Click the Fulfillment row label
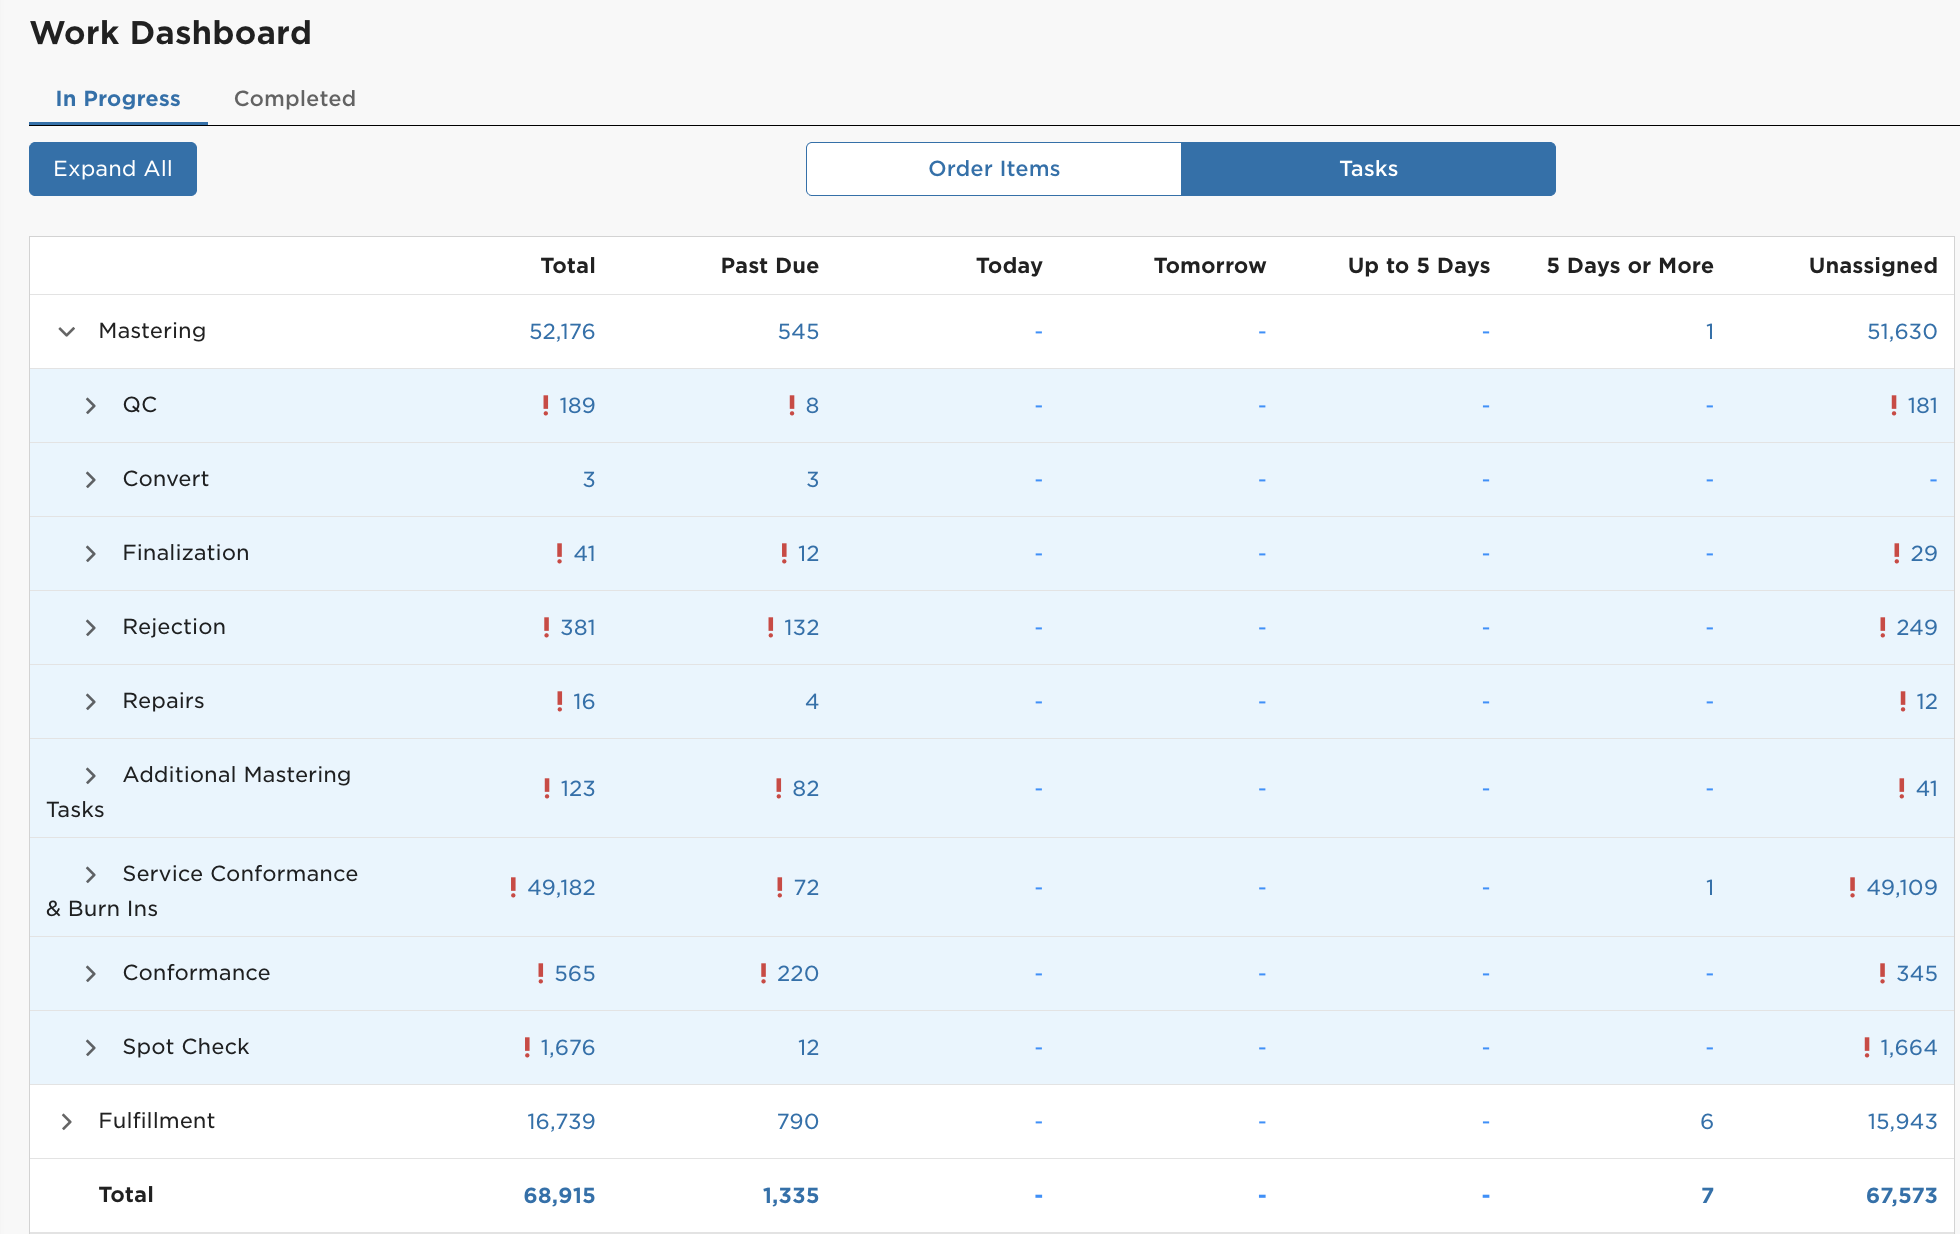Viewport: 1960px width, 1234px height. click(x=157, y=1121)
